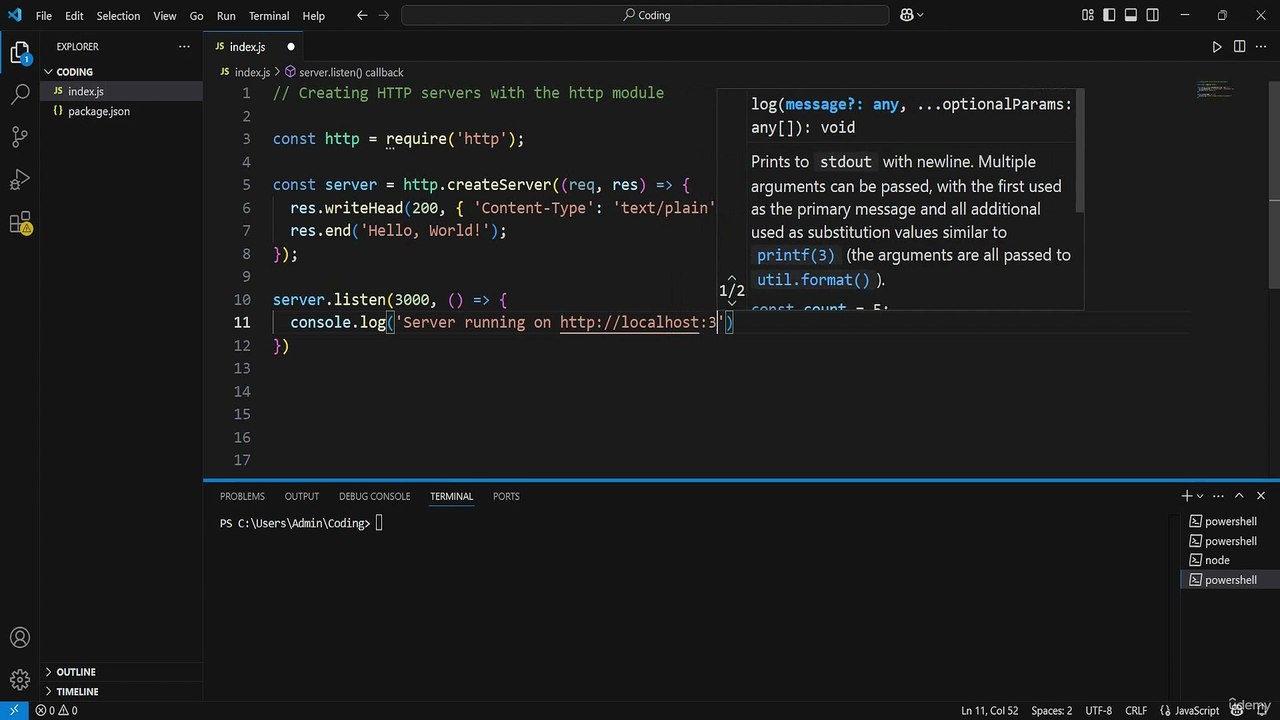Go forward using the navigation arrow
This screenshot has height=720, width=1280.
(384, 15)
